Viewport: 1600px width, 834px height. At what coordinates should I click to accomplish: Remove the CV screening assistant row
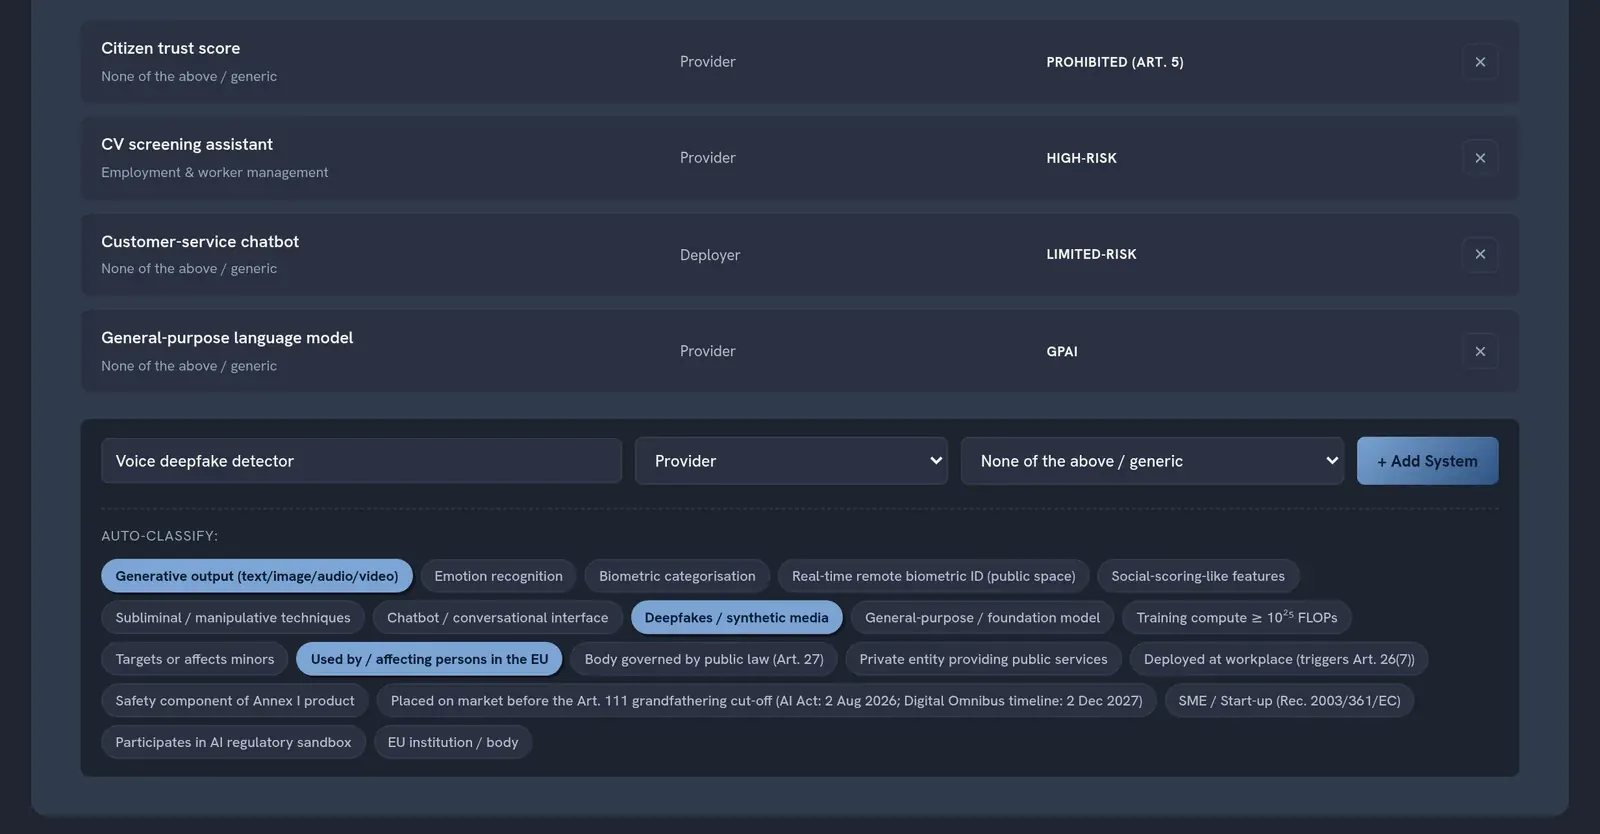1480,158
